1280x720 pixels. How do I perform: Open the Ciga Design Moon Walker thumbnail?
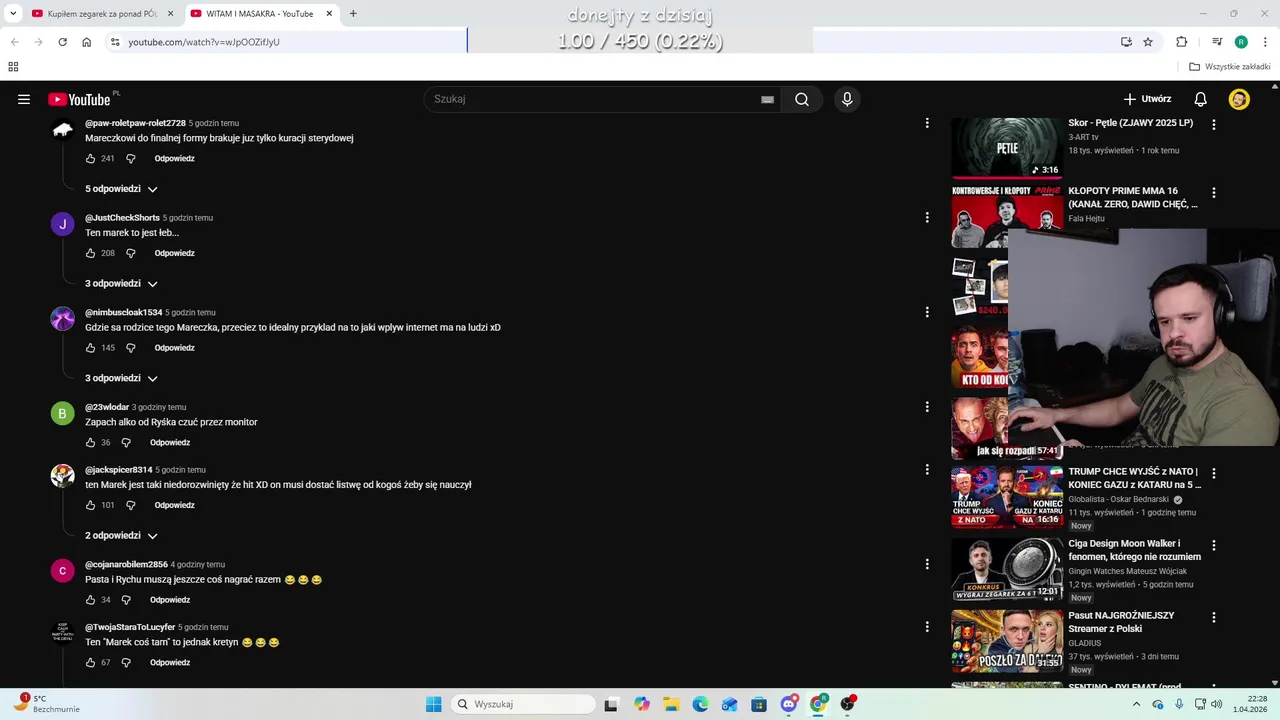(x=1006, y=569)
